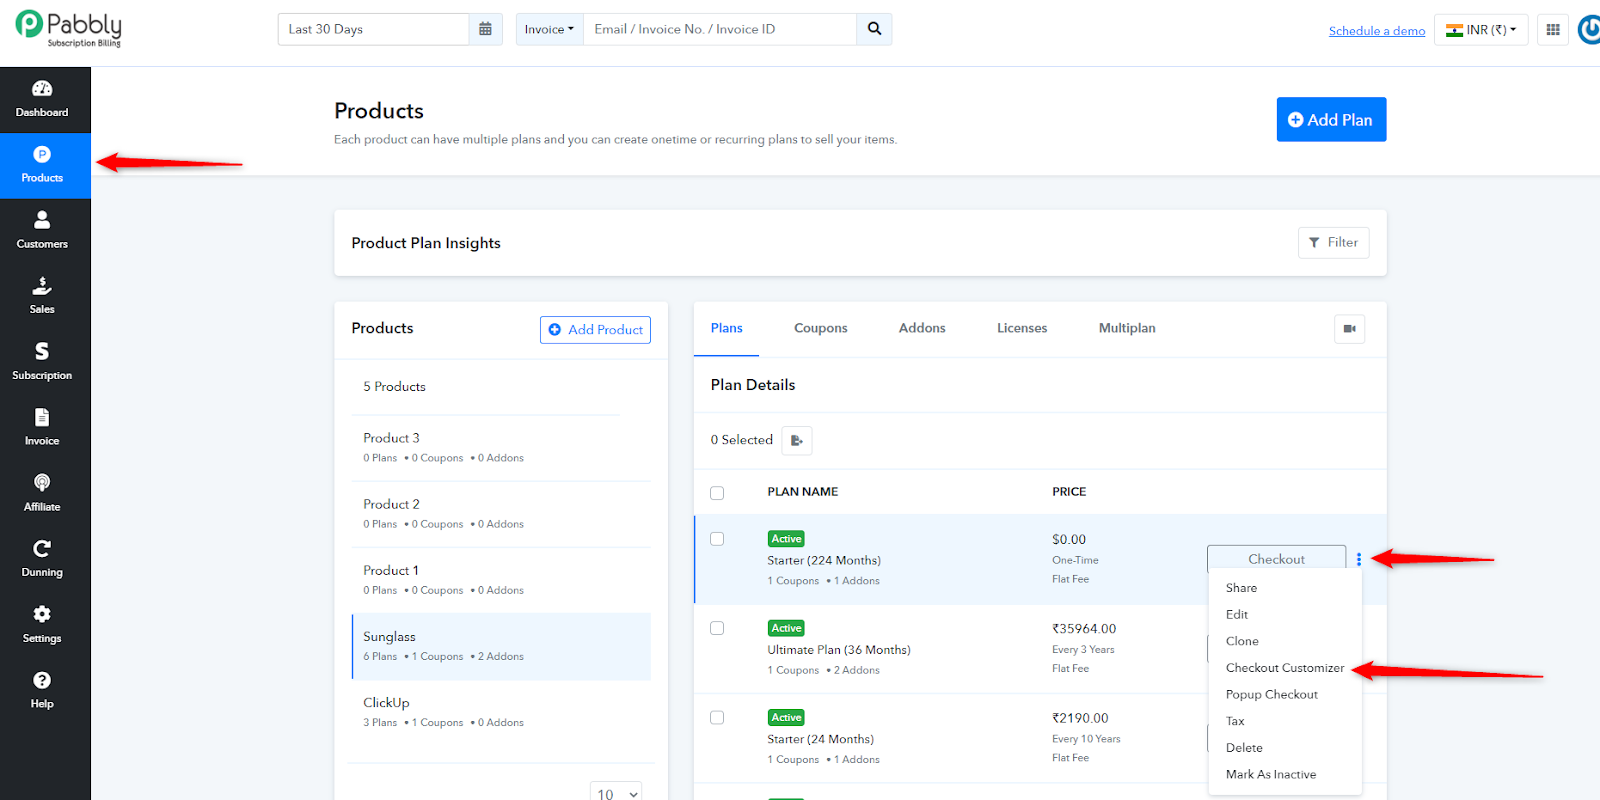Click Checkout for Starter (224 Months)
The image size is (1600, 800).
point(1276,559)
